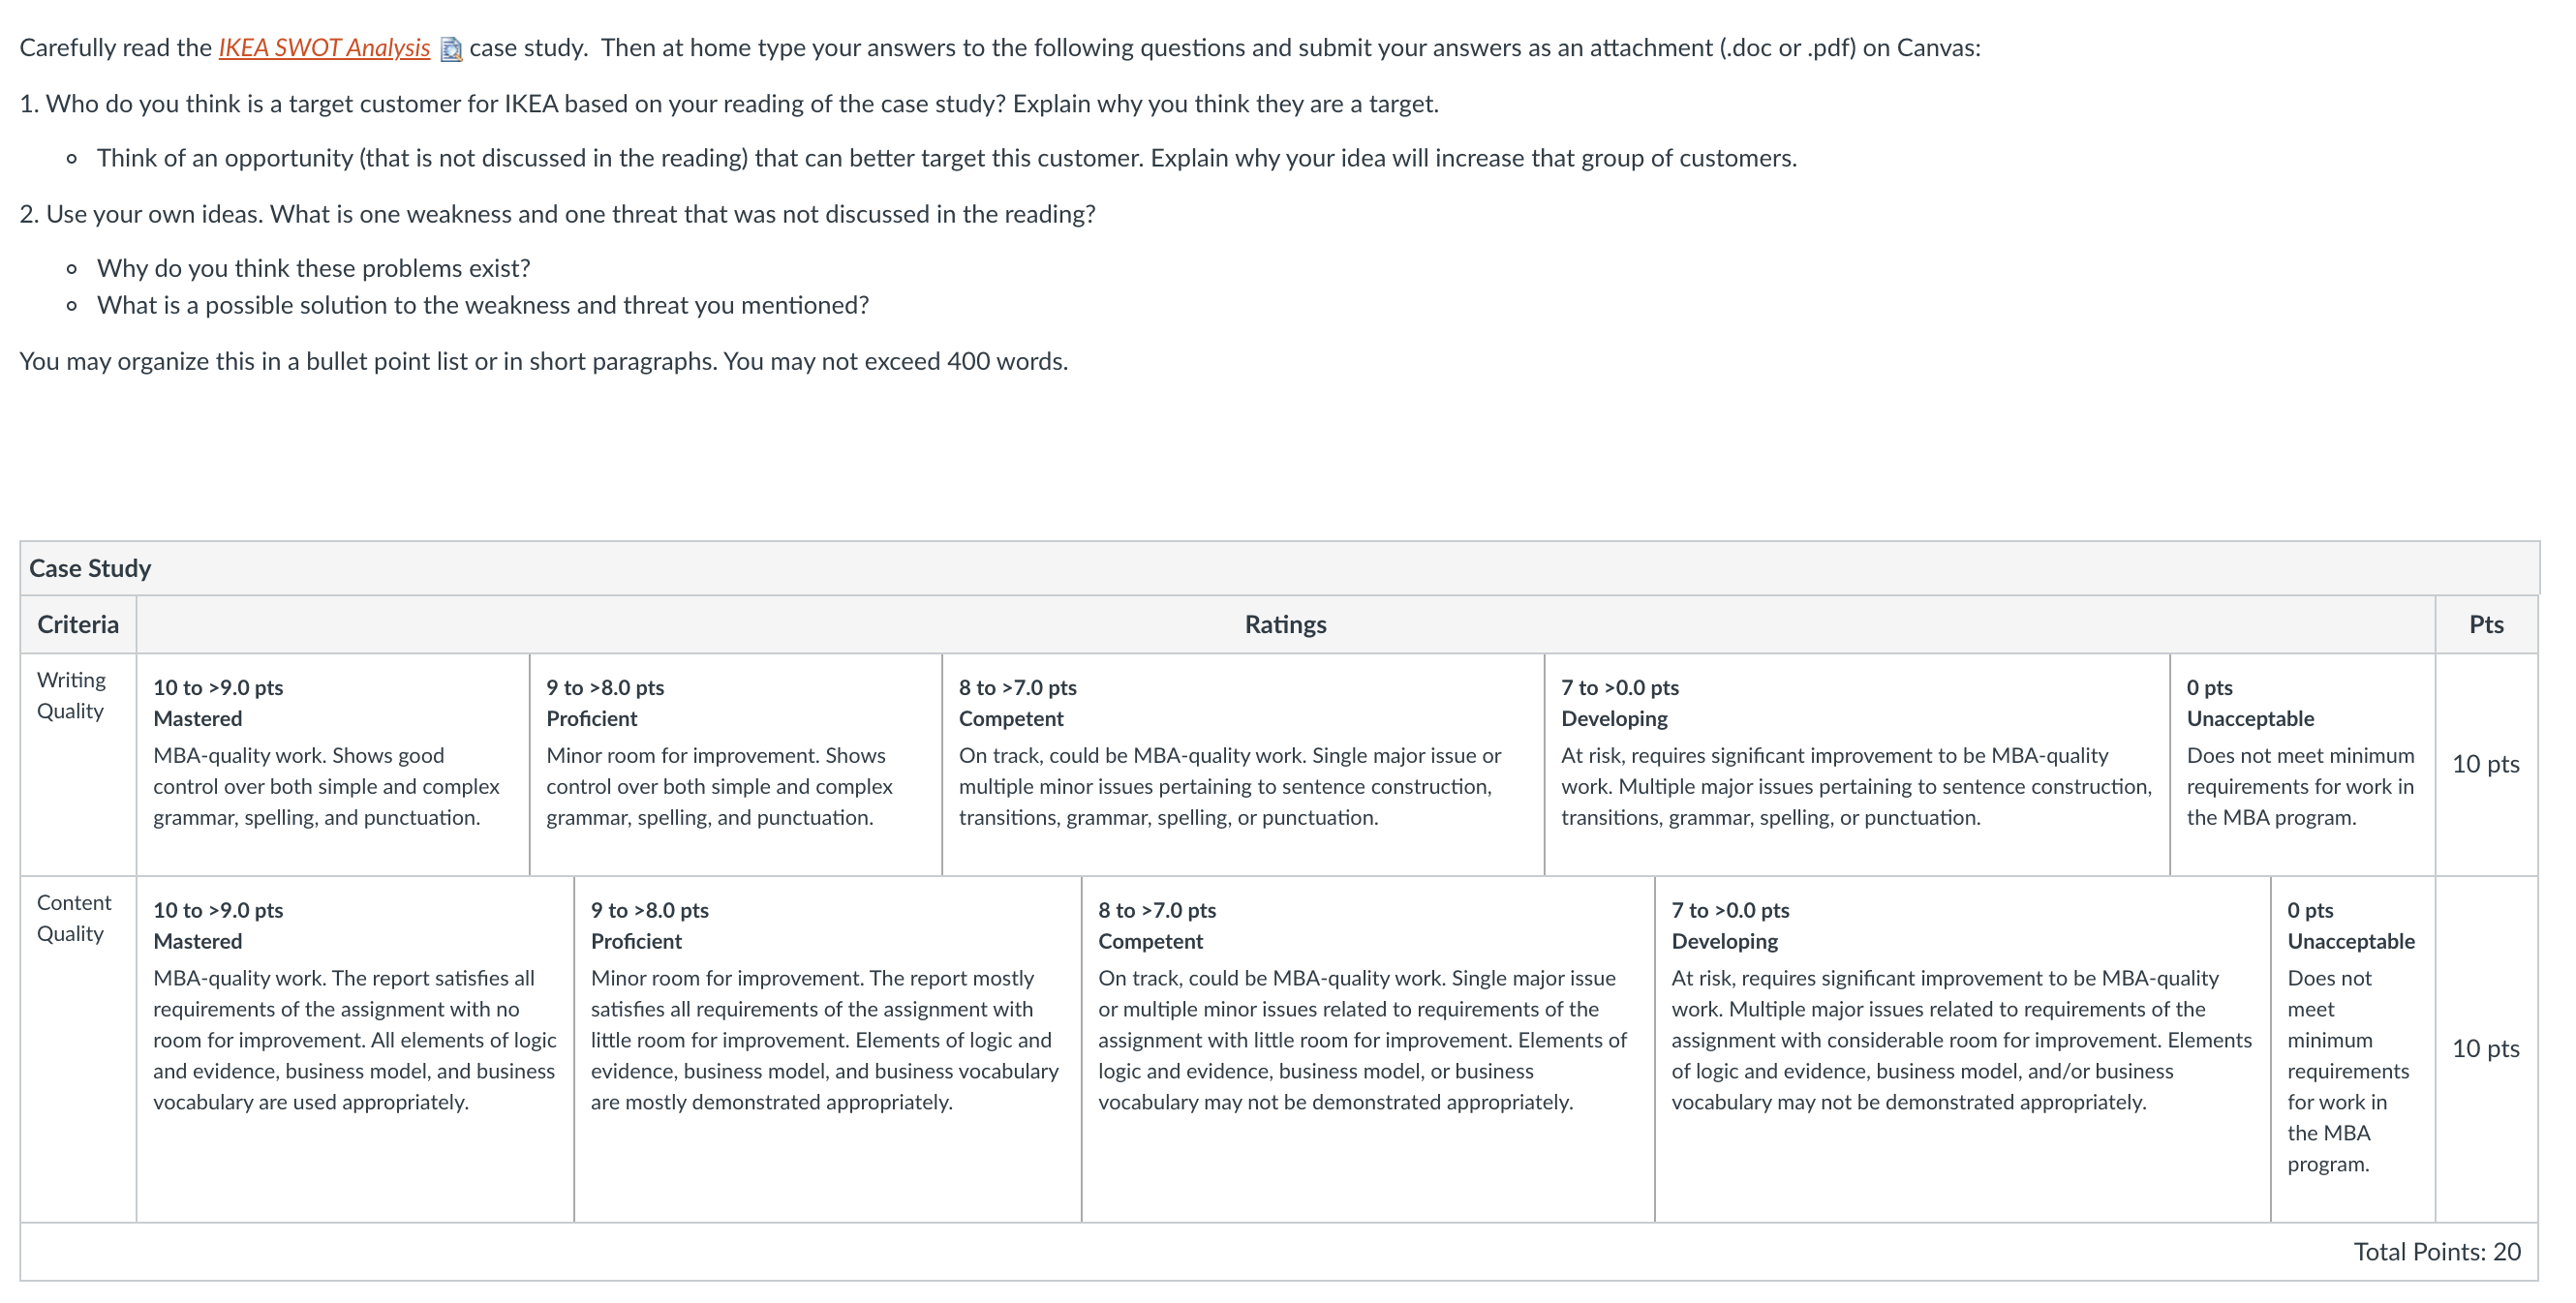This screenshot has height=1303, width=2576.
Task: Click the Content Quality Competent rating
Action: coord(1368,1049)
